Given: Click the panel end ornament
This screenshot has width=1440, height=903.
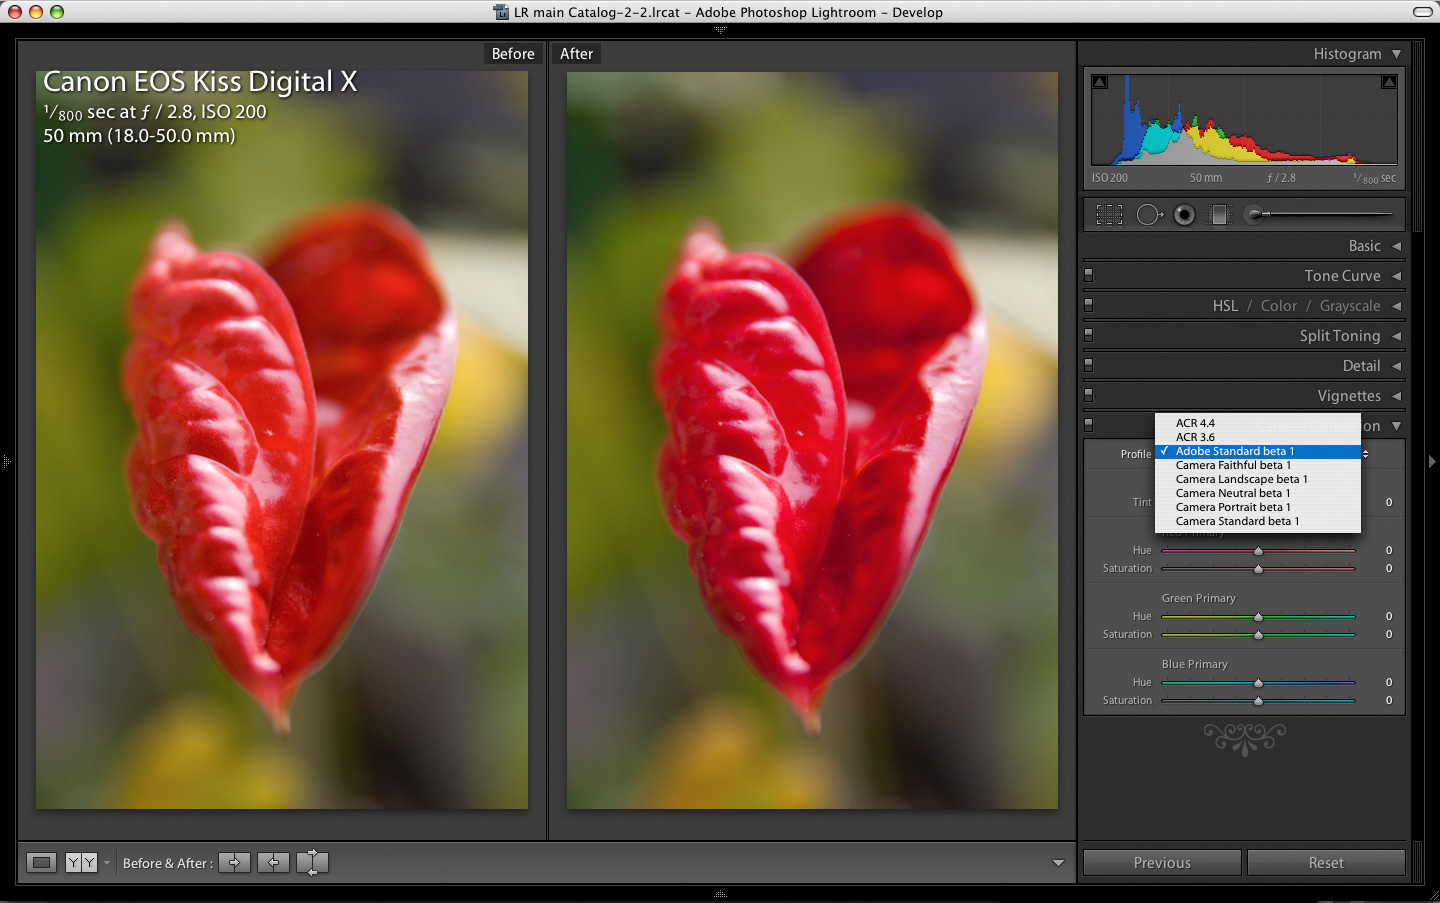Looking at the screenshot, I should pos(1244,739).
